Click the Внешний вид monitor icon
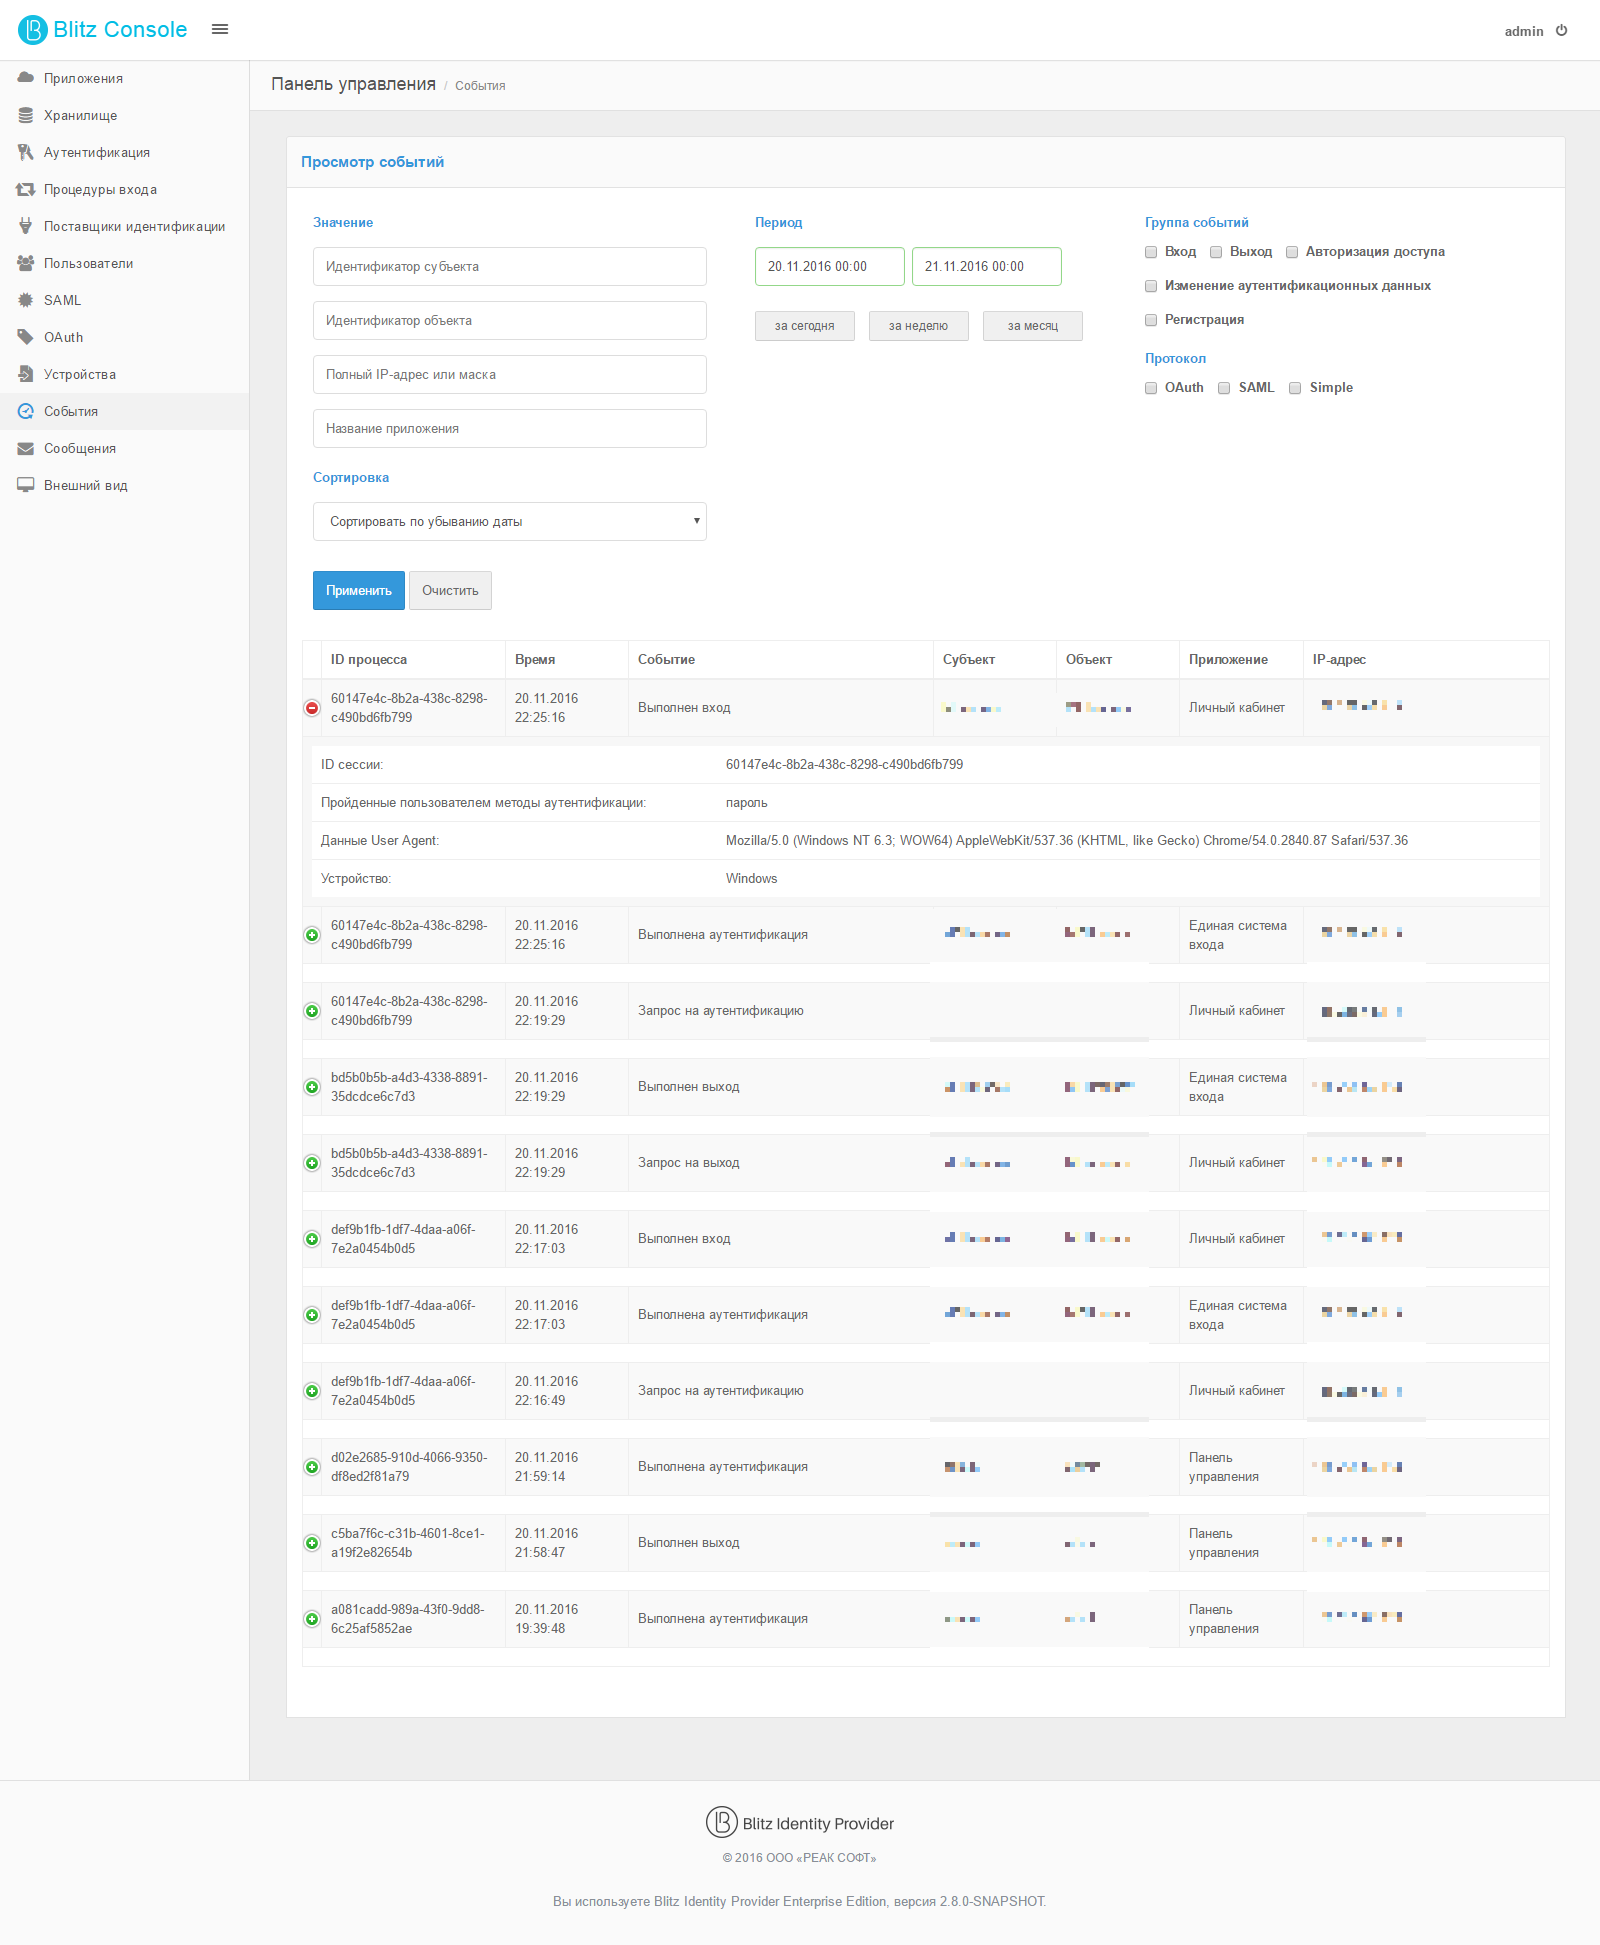Viewport: 1600px width, 1945px height. click(26, 485)
